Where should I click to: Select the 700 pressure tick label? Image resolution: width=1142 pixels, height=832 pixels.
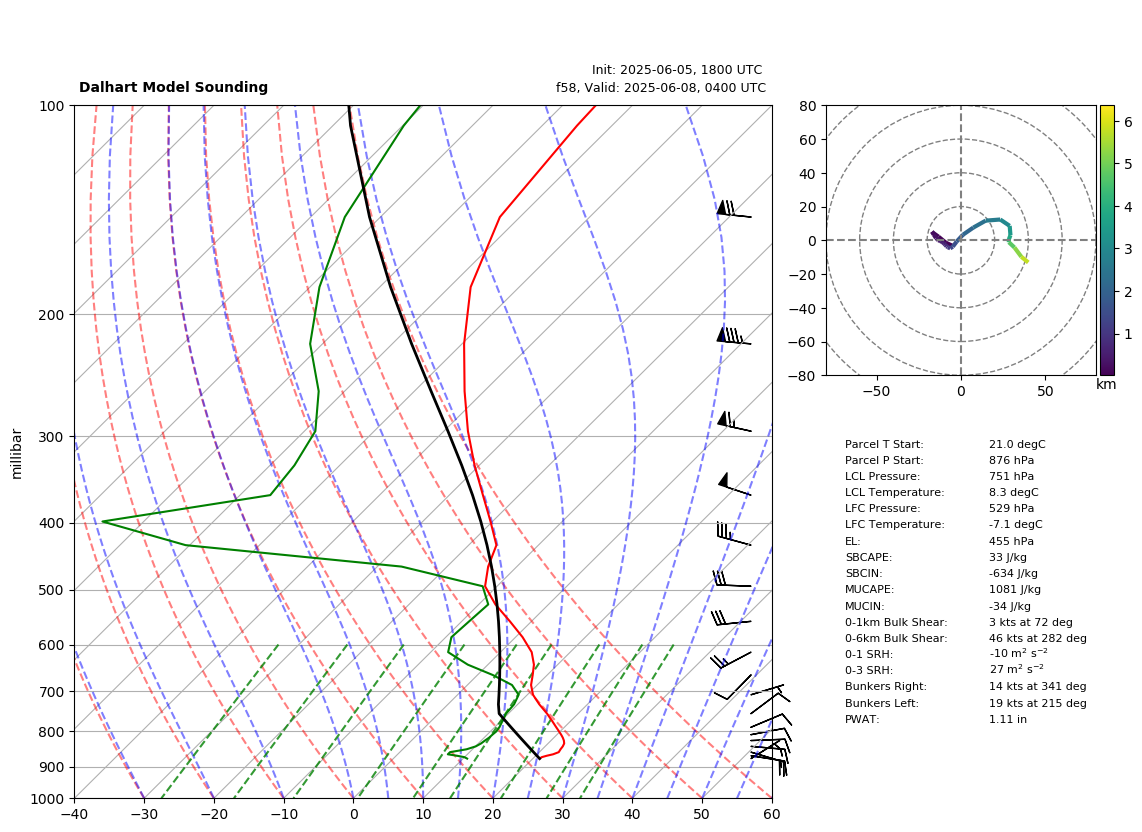coord(52,691)
